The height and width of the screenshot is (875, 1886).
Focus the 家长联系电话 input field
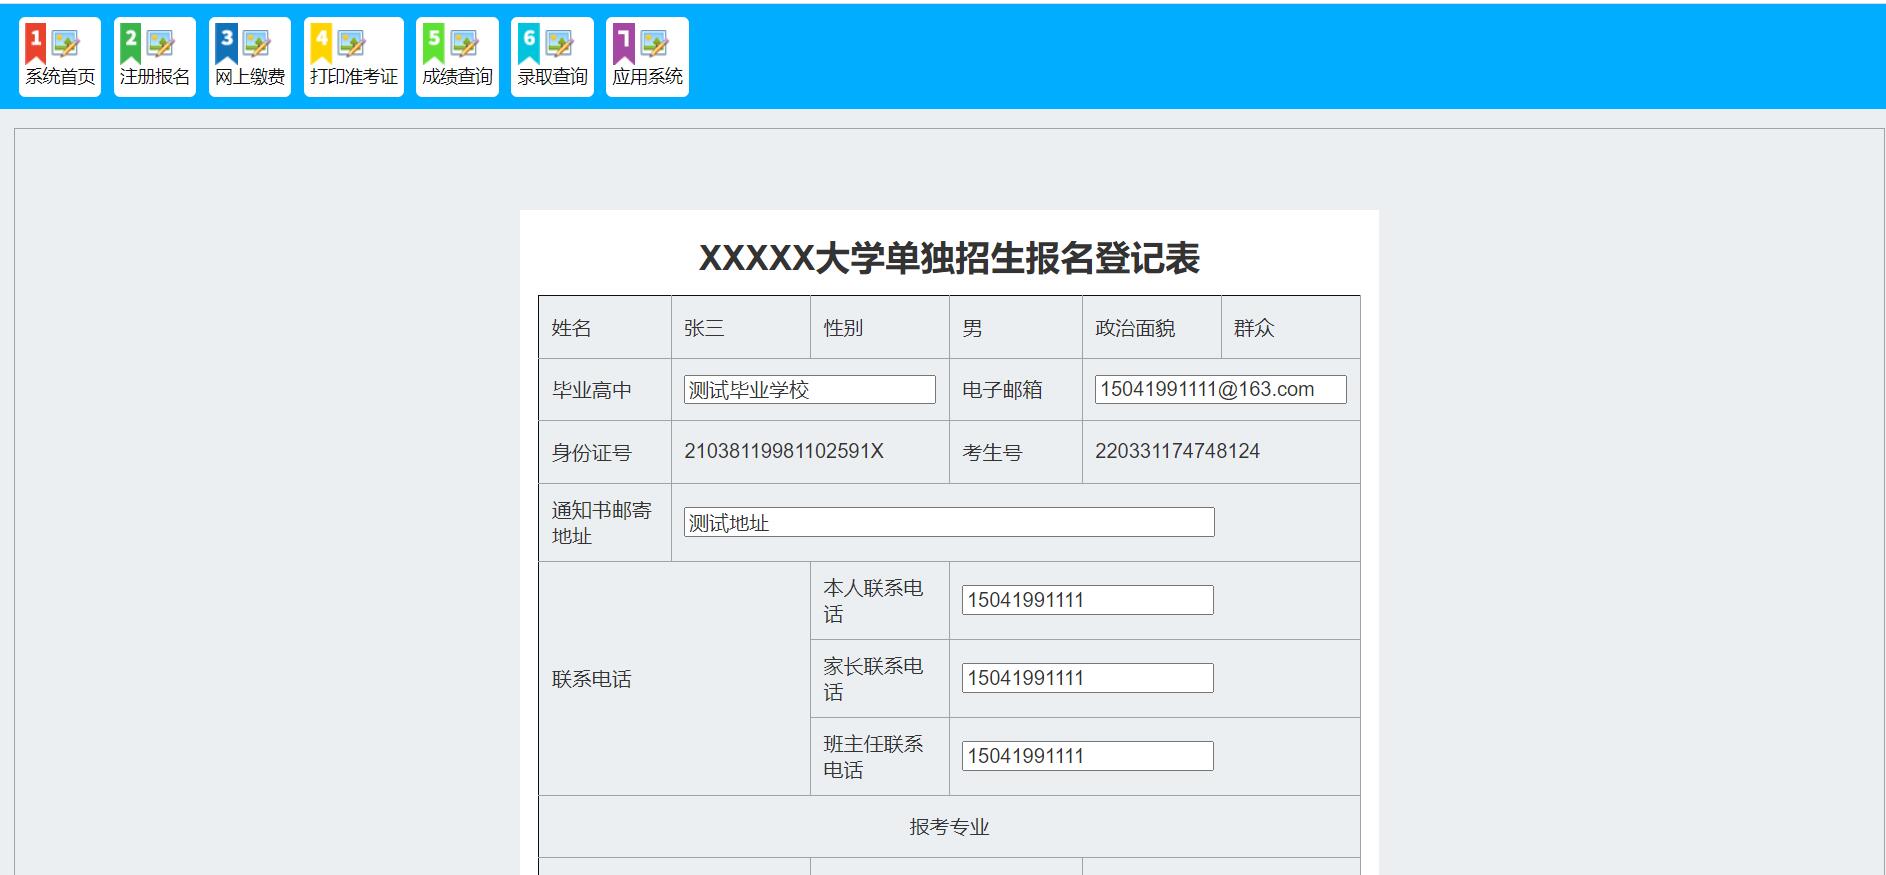[x=1088, y=678]
